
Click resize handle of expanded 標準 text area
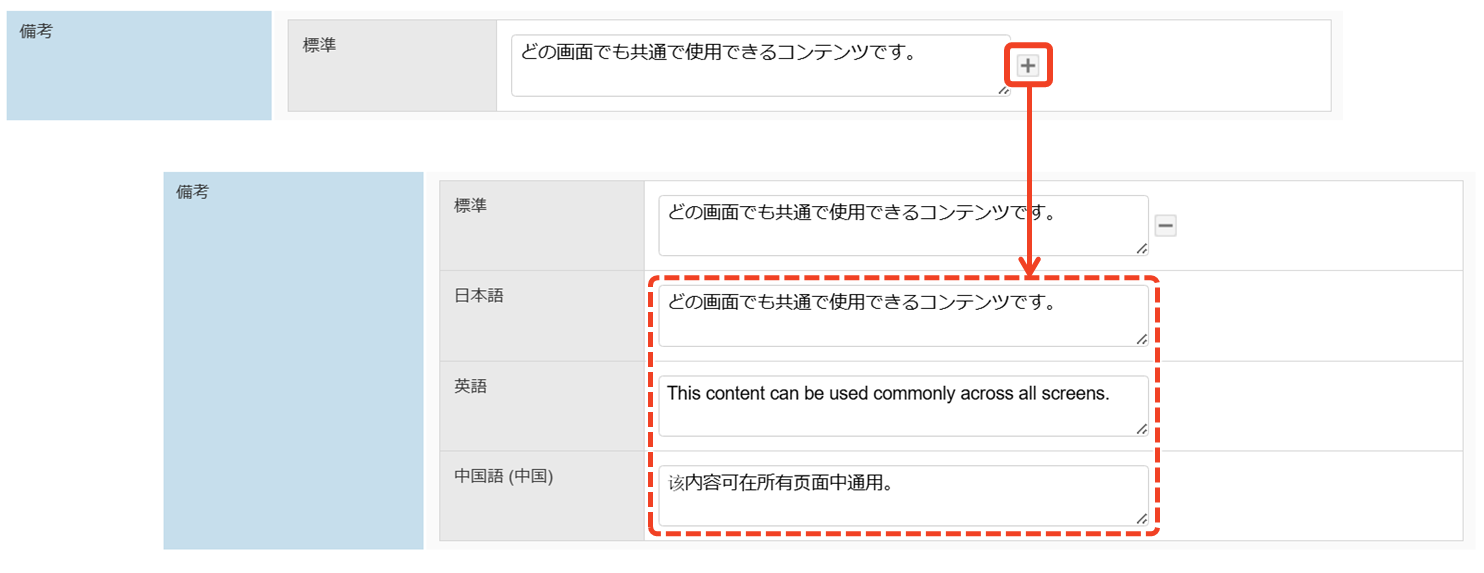(1141, 248)
